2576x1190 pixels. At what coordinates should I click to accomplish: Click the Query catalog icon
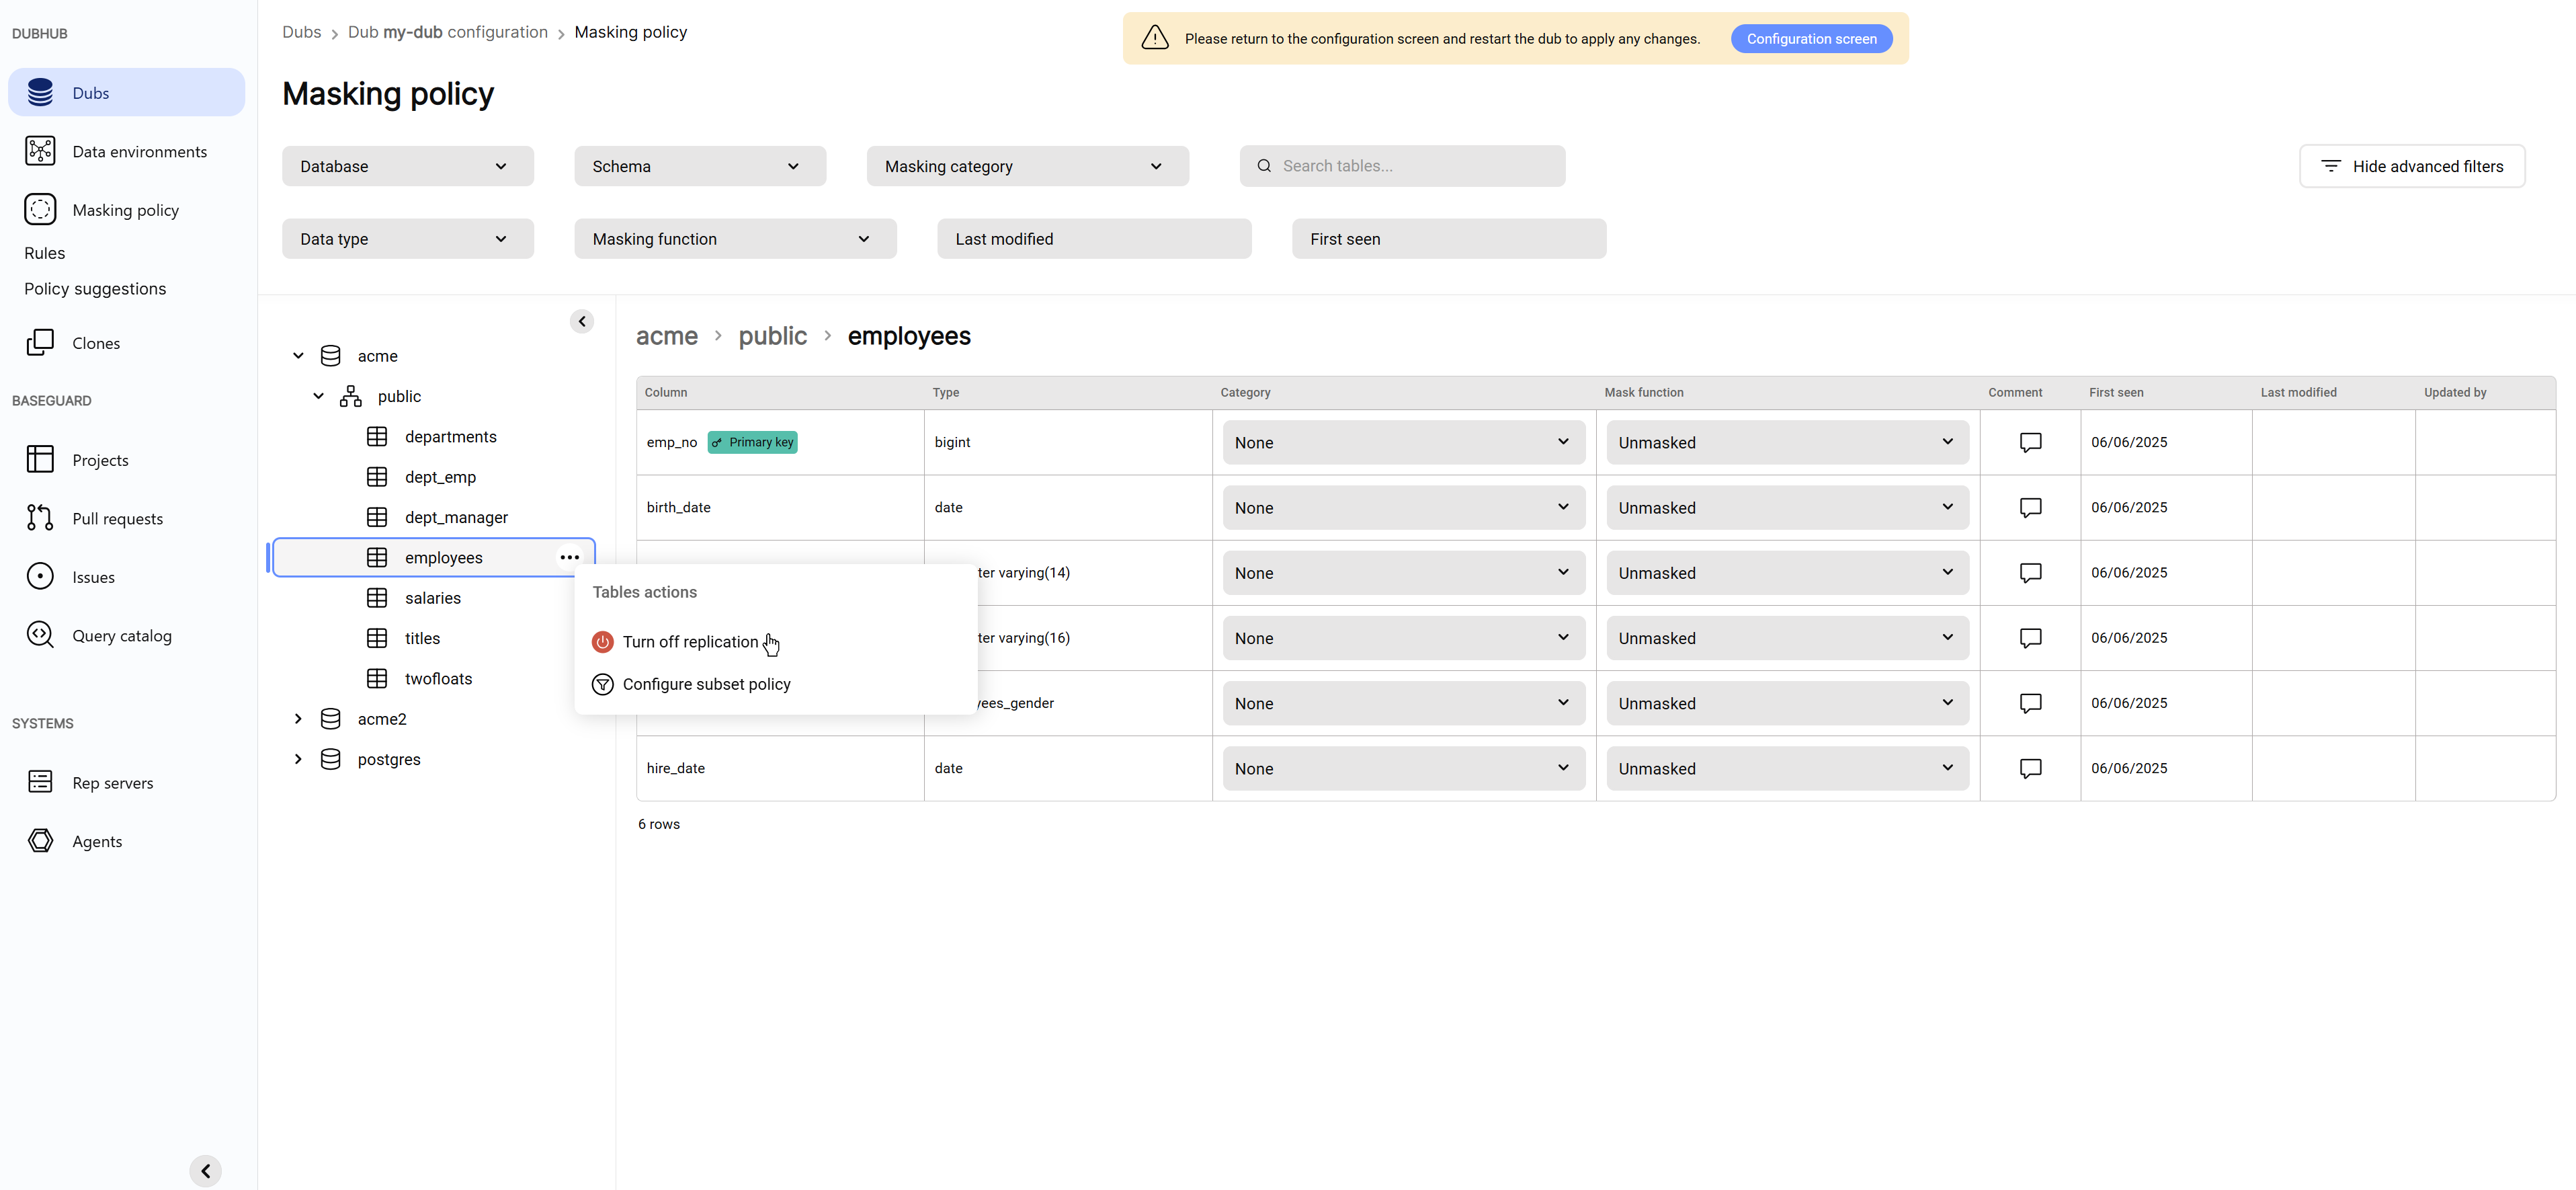[x=40, y=635]
